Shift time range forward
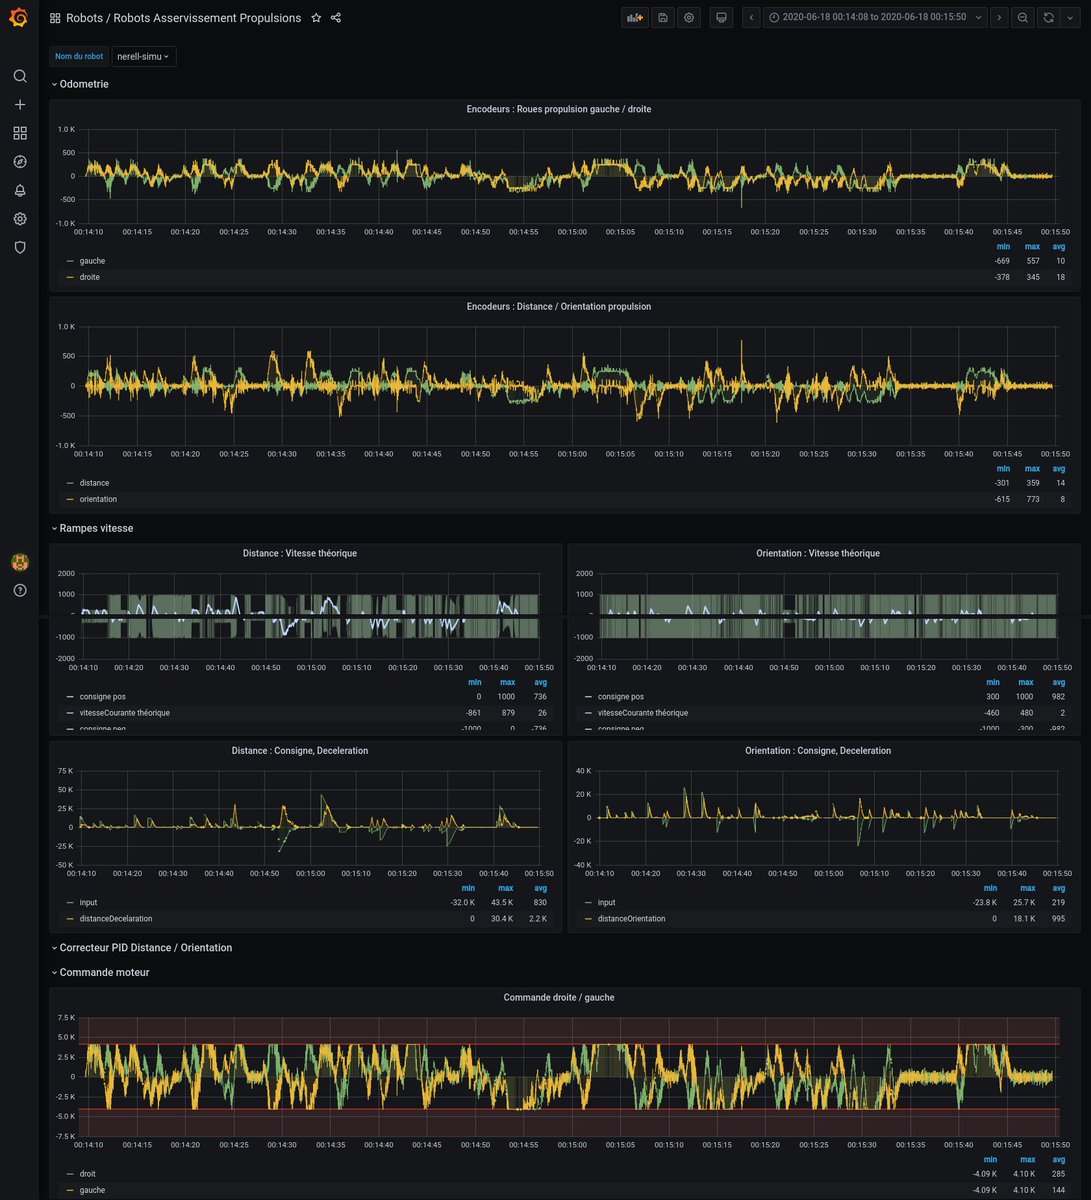1091x1200 pixels. (998, 17)
